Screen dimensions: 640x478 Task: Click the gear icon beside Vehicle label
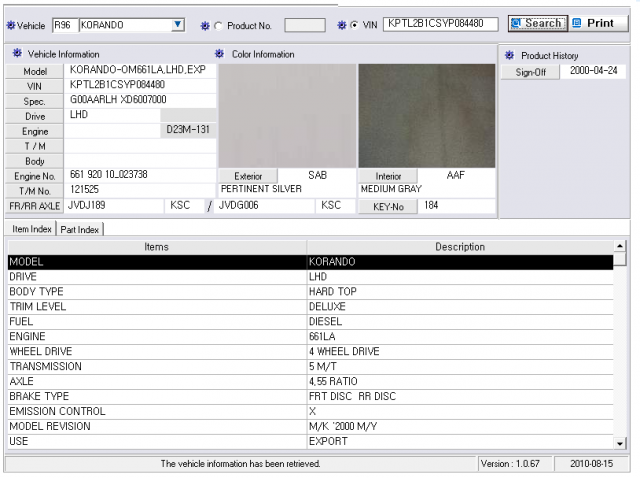pos(11,25)
